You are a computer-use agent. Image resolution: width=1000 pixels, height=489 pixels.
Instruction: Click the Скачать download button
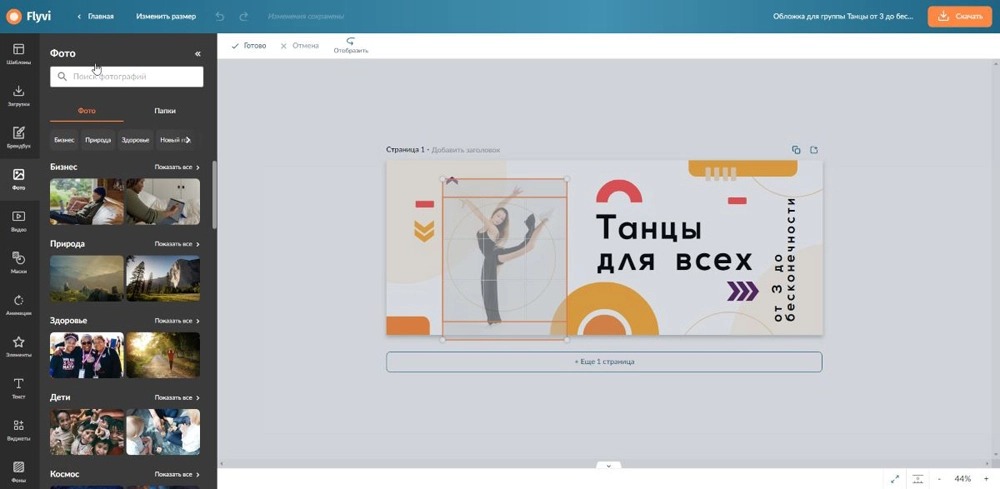coord(960,16)
